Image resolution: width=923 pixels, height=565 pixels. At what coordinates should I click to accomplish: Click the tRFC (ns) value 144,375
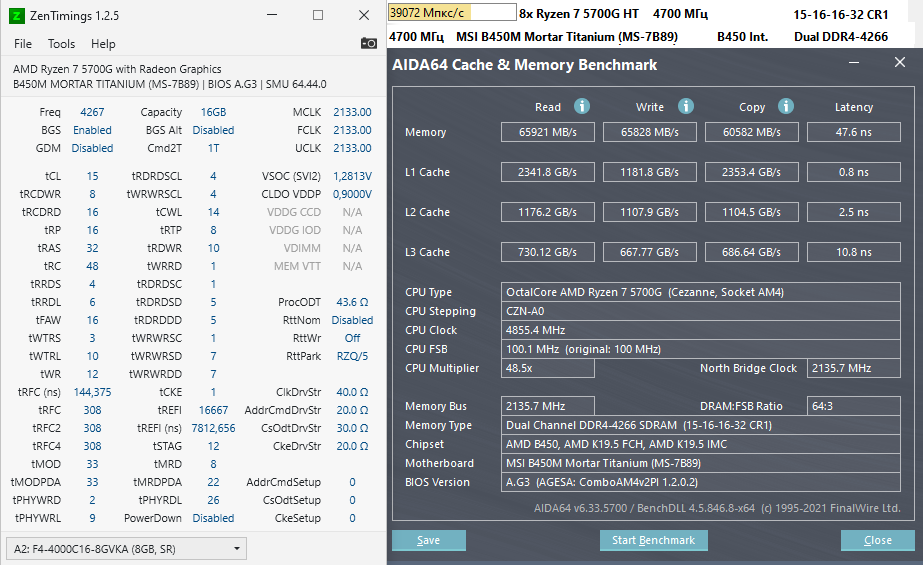click(92, 392)
